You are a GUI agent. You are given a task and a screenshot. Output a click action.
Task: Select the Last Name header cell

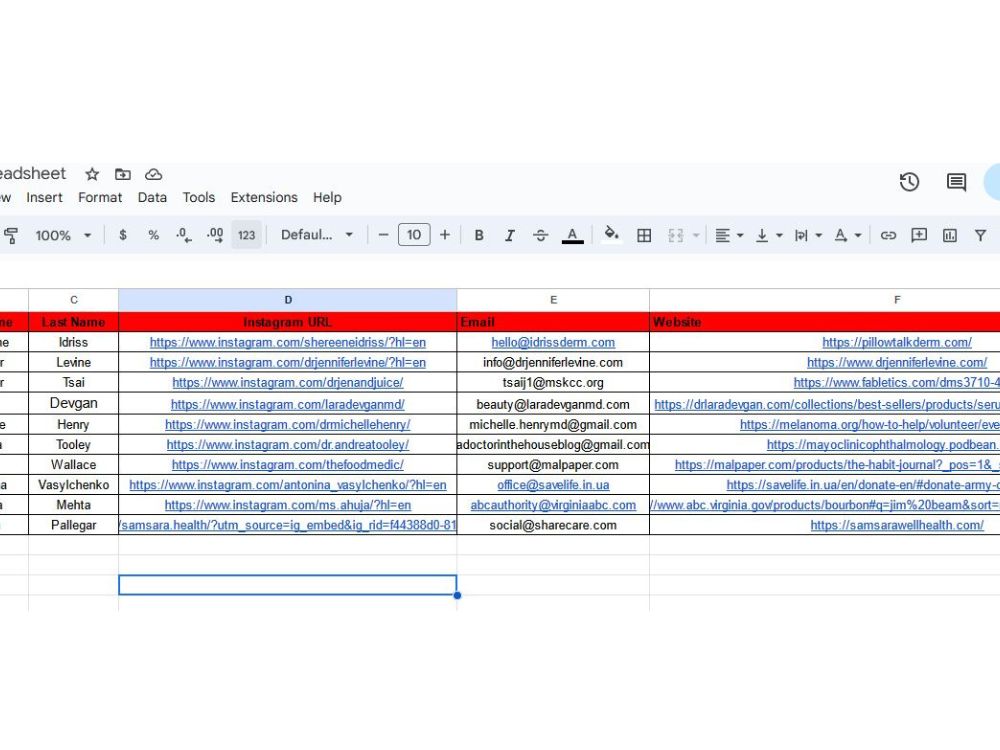[x=73, y=322]
